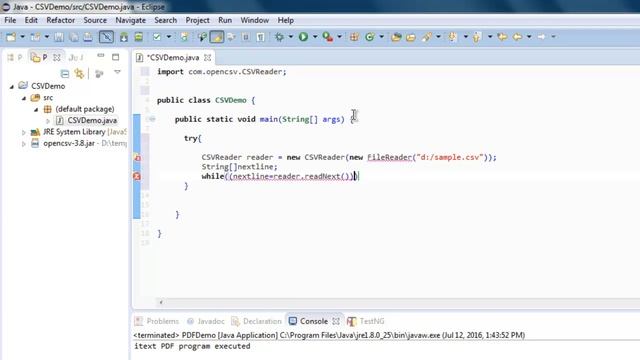Close the CSVDemo.java editor tab
The width and height of the screenshot is (640, 360).
pyautogui.click(x=207, y=58)
